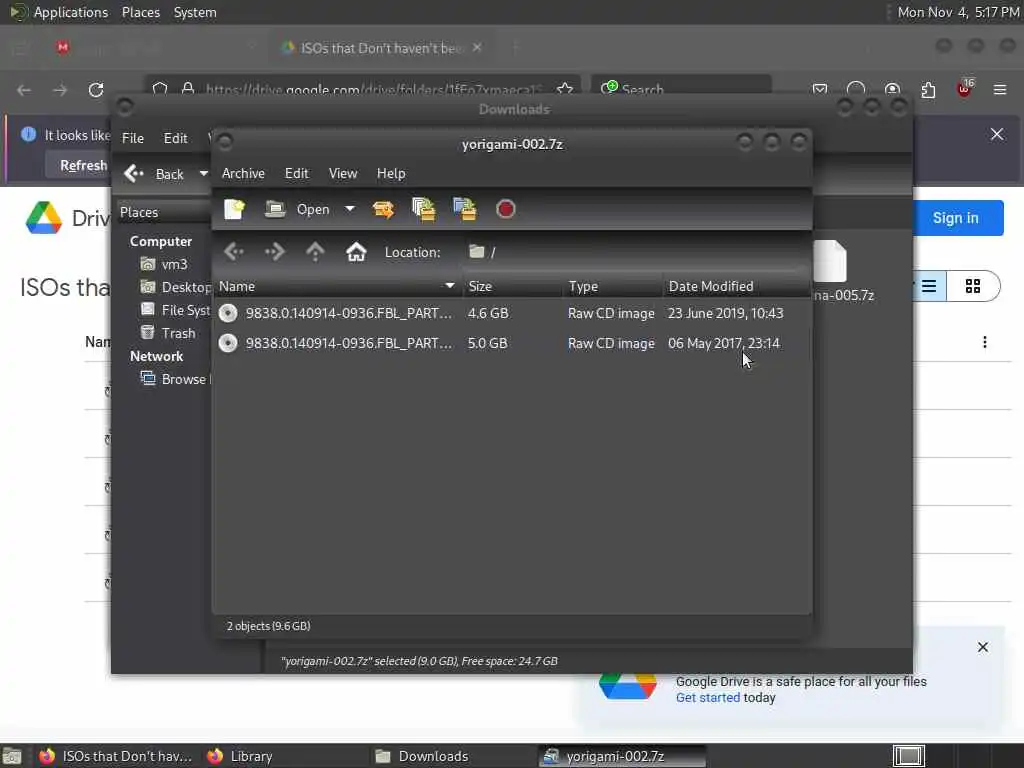Viewport: 1024px width, 768px height.
Task: Click the clock in the top panel
Action: coord(958,12)
